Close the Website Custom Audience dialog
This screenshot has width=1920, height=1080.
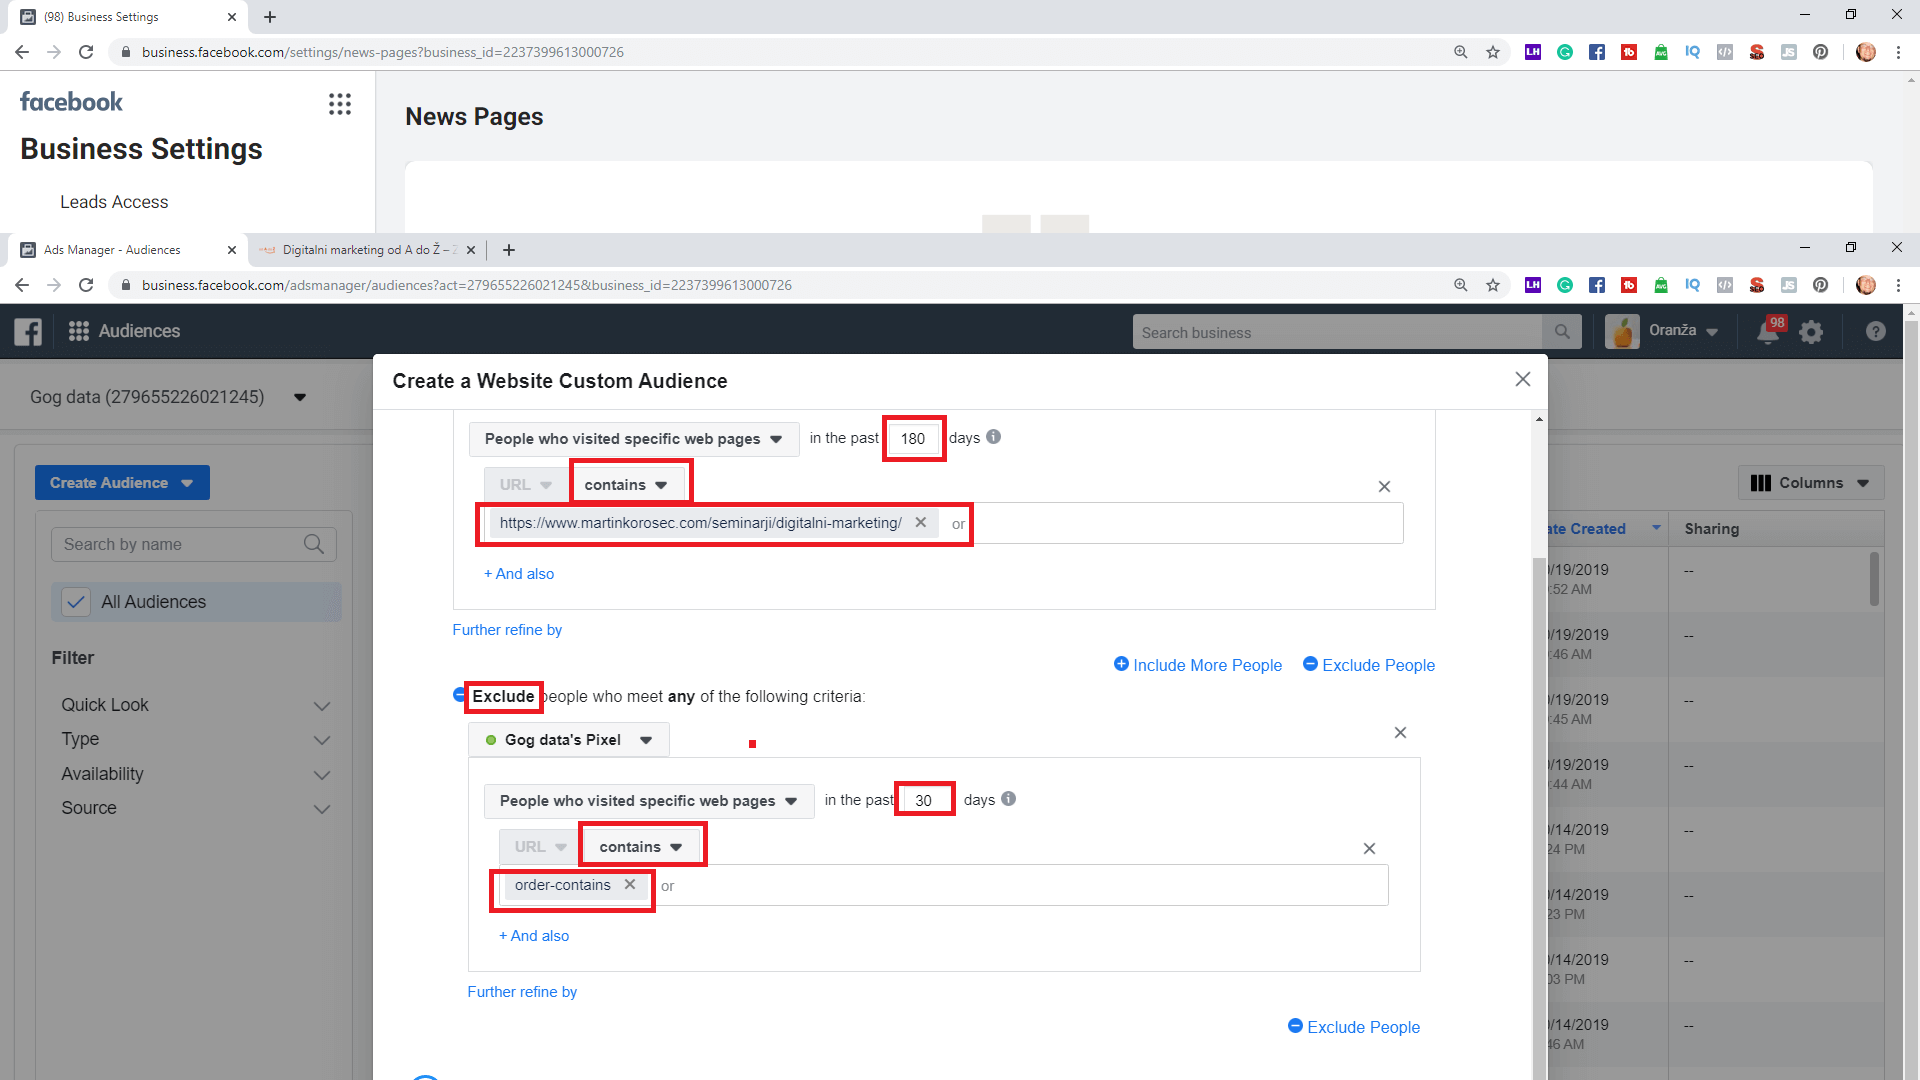(x=1522, y=379)
